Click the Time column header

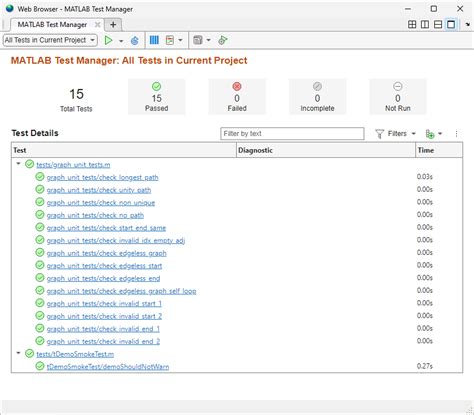(x=439, y=150)
